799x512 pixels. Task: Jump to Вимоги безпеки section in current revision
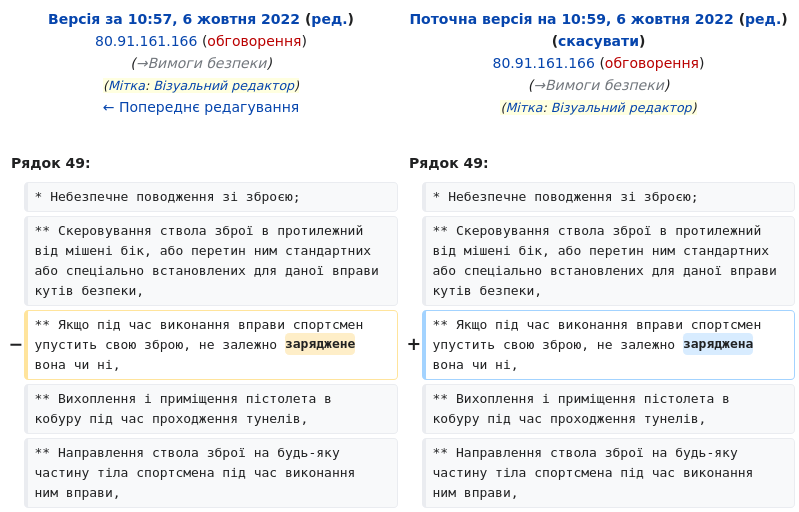point(599,85)
